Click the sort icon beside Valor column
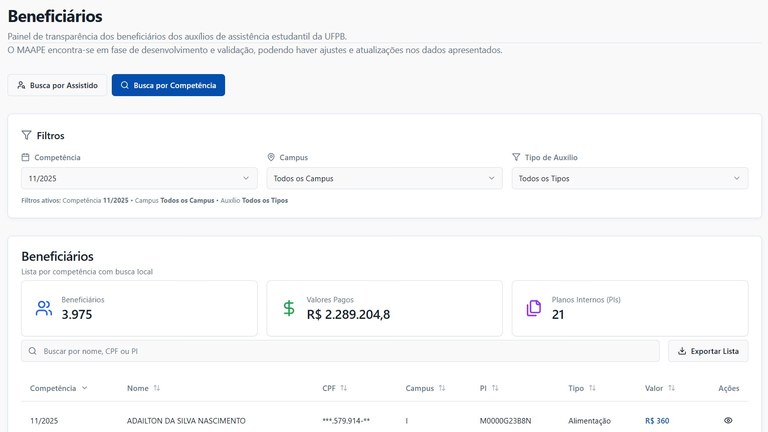The height and width of the screenshot is (432, 768). (672, 388)
